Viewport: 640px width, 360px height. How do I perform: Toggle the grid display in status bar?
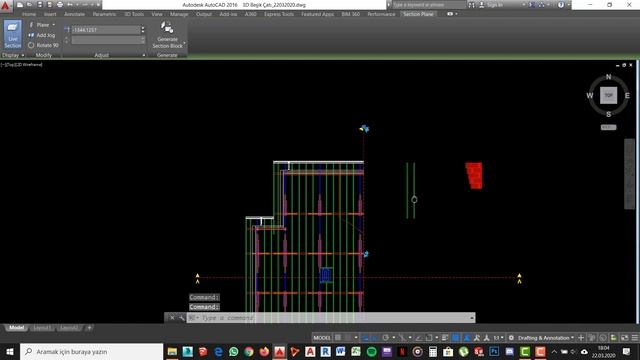click(338, 338)
